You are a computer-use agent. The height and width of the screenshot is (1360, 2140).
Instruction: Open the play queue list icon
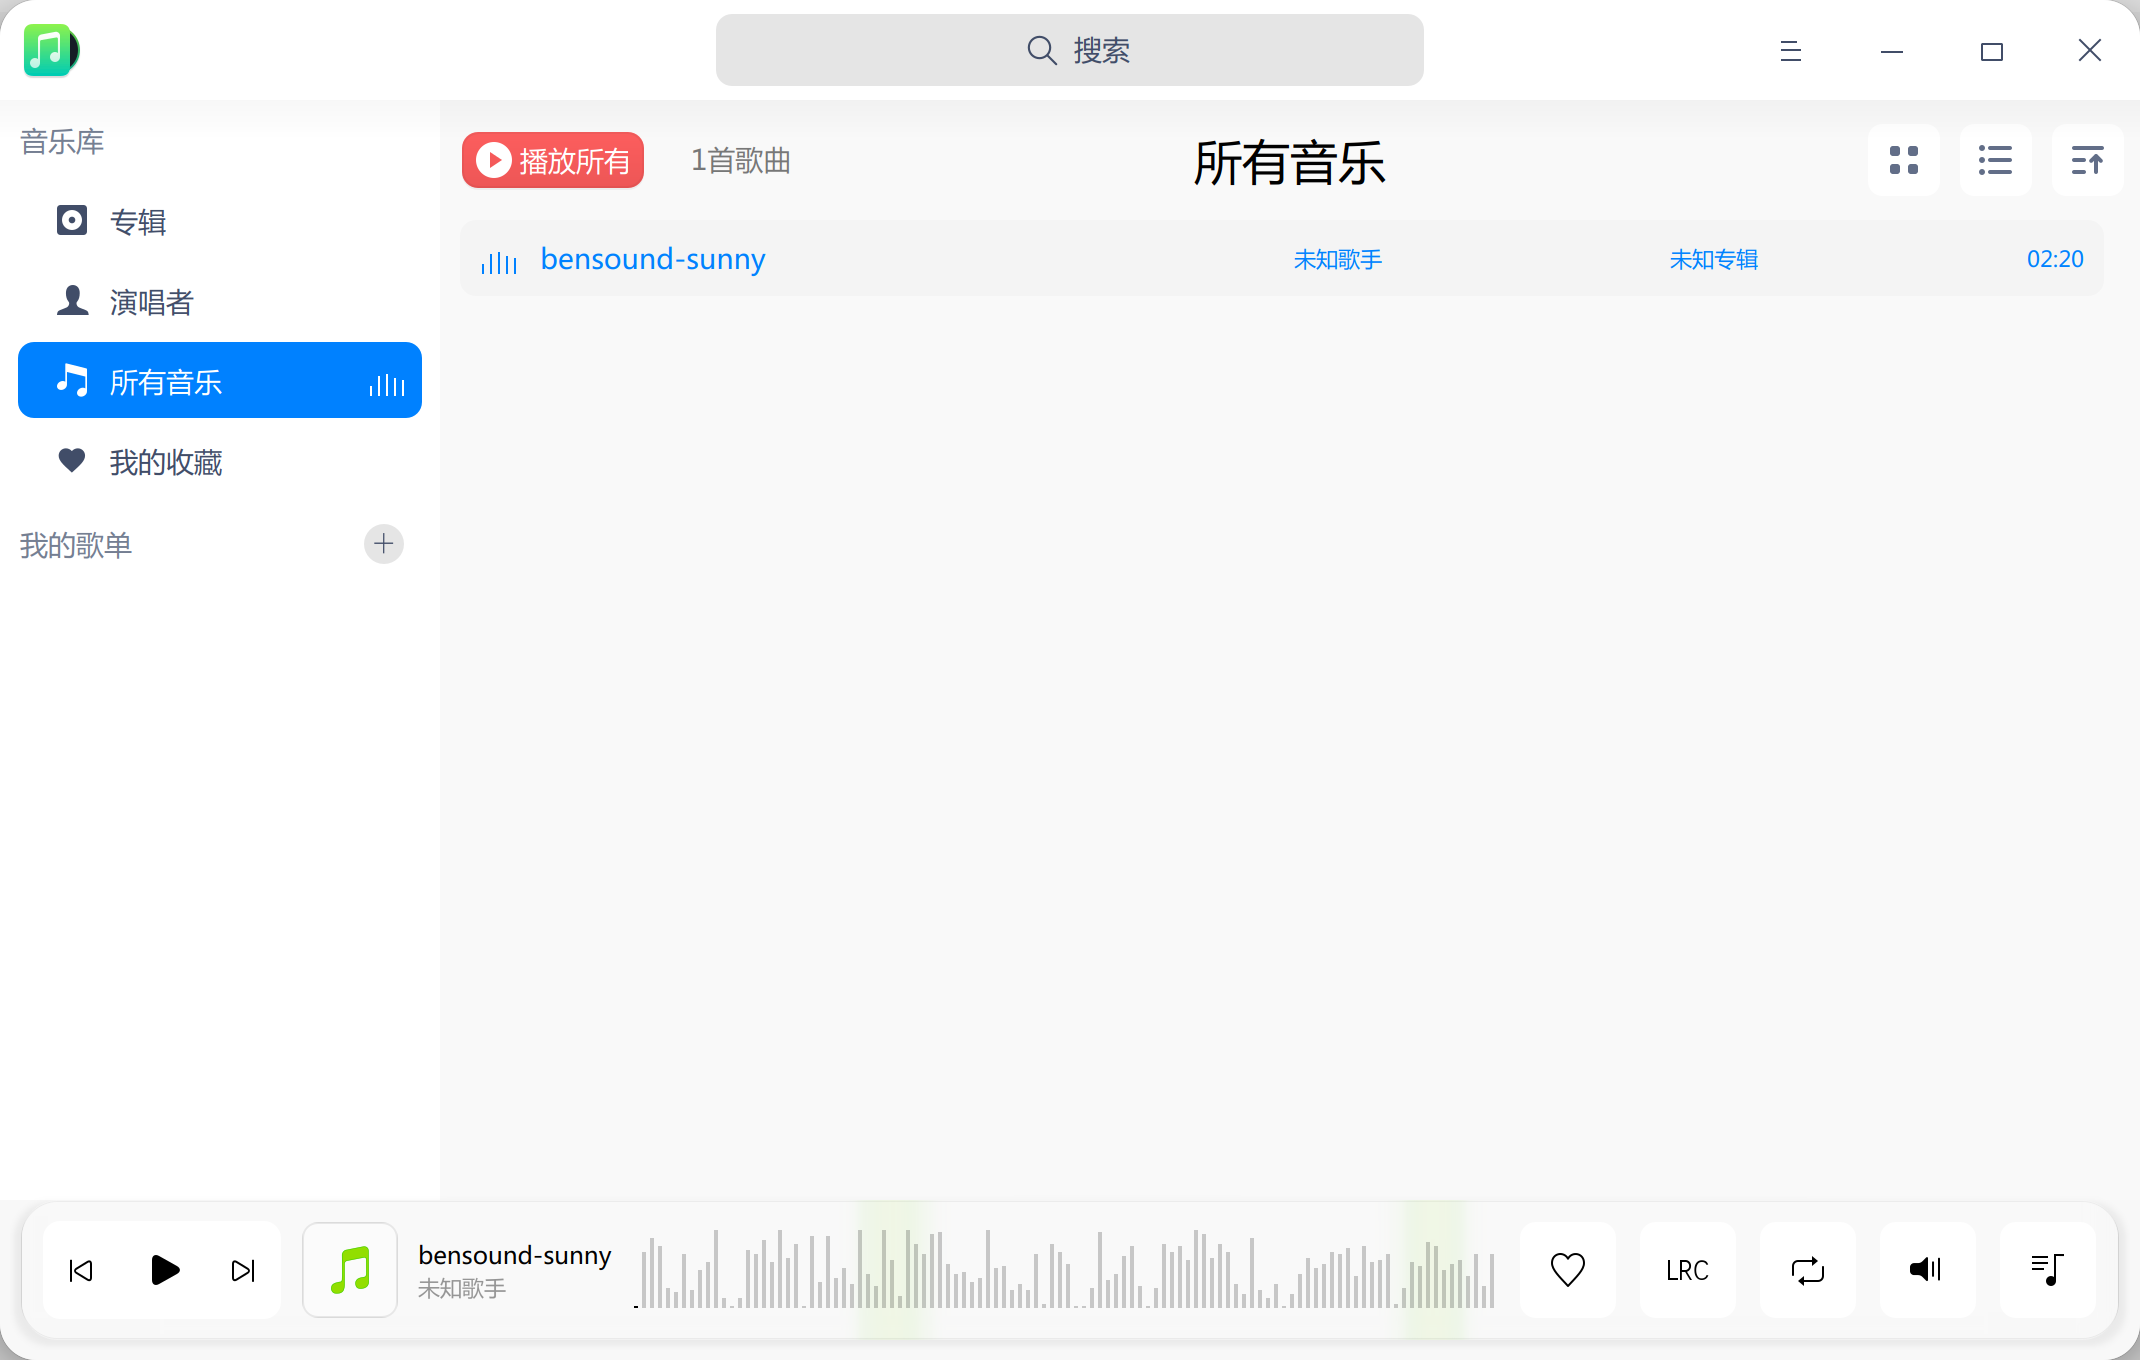click(x=2047, y=1270)
